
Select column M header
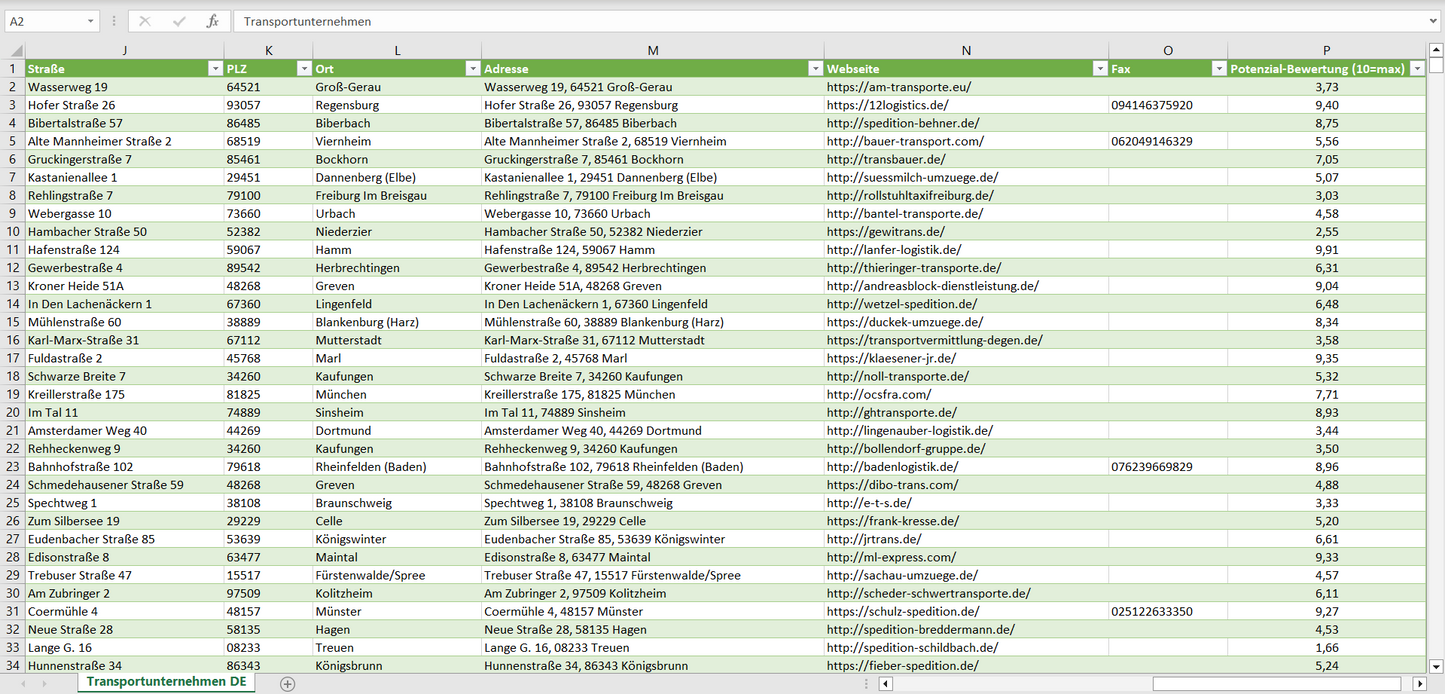coord(652,50)
